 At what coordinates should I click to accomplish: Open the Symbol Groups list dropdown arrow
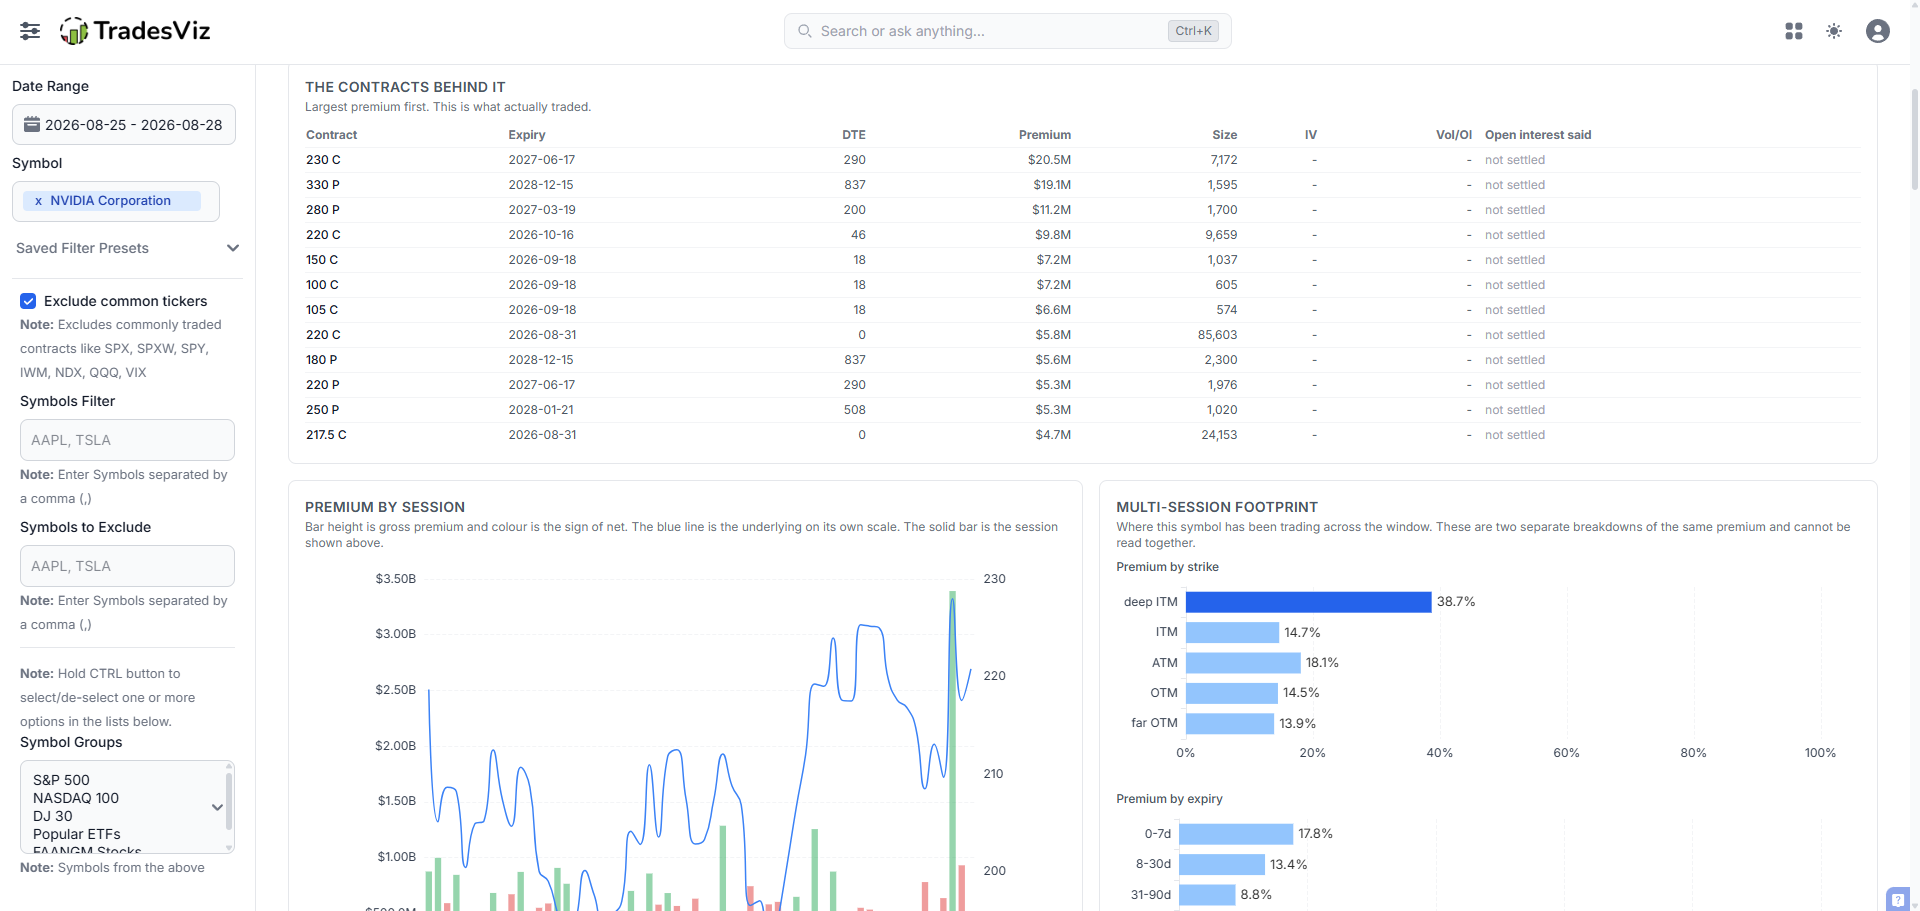pyautogui.click(x=217, y=807)
